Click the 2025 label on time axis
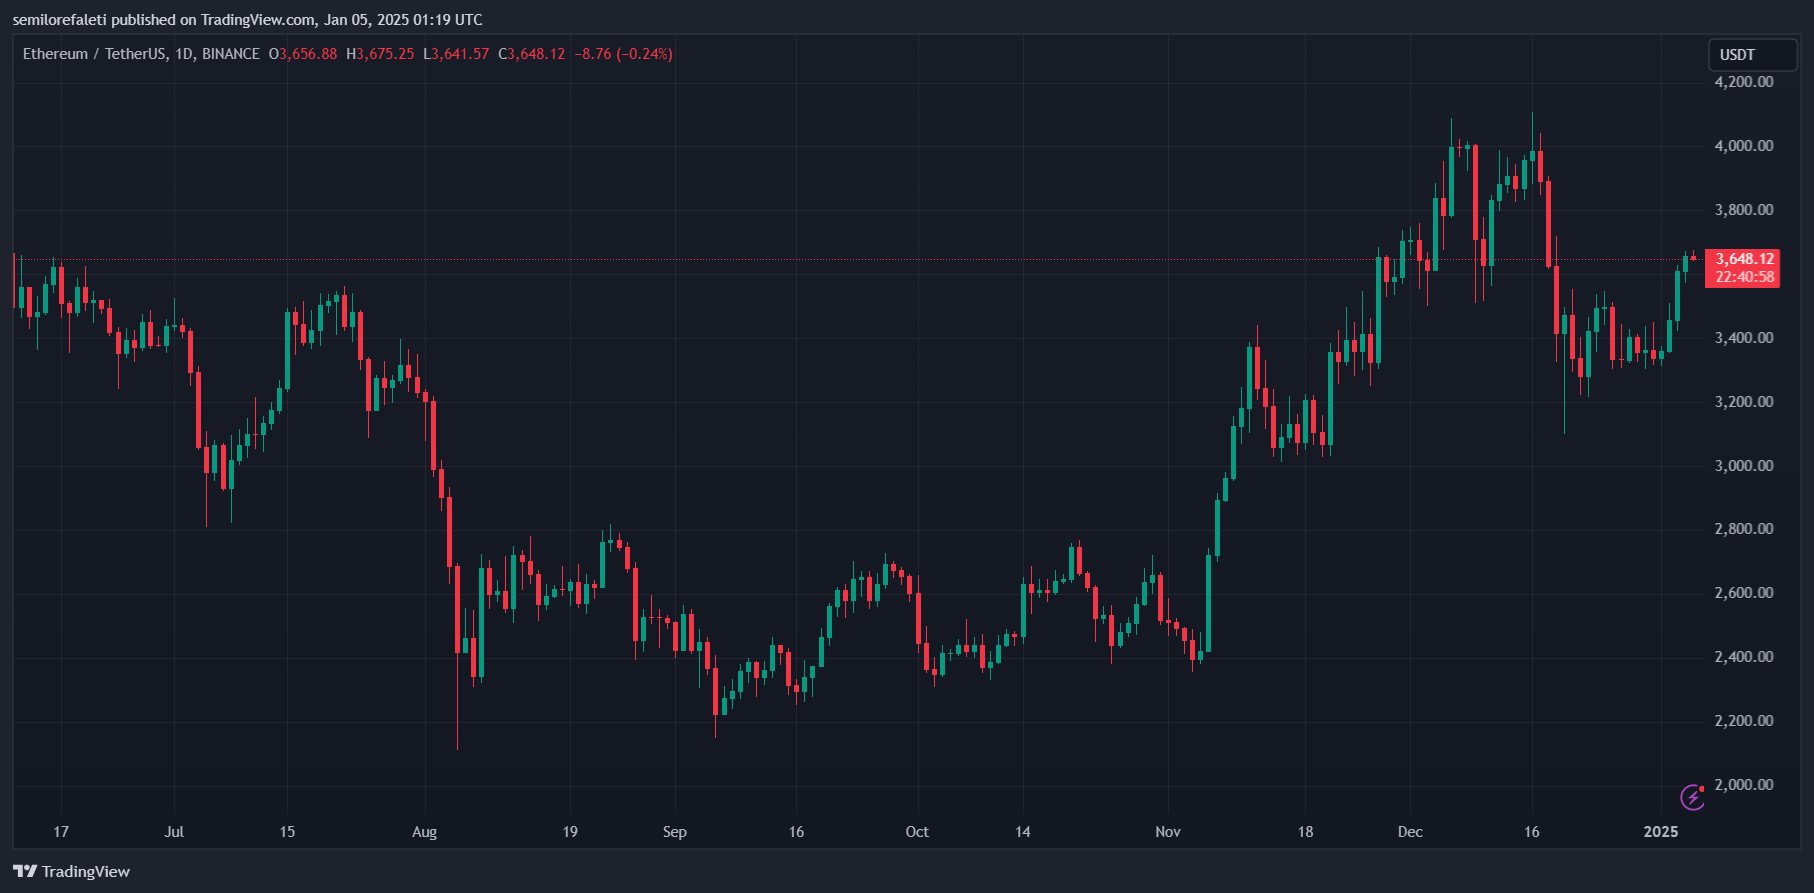 click(x=1661, y=832)
